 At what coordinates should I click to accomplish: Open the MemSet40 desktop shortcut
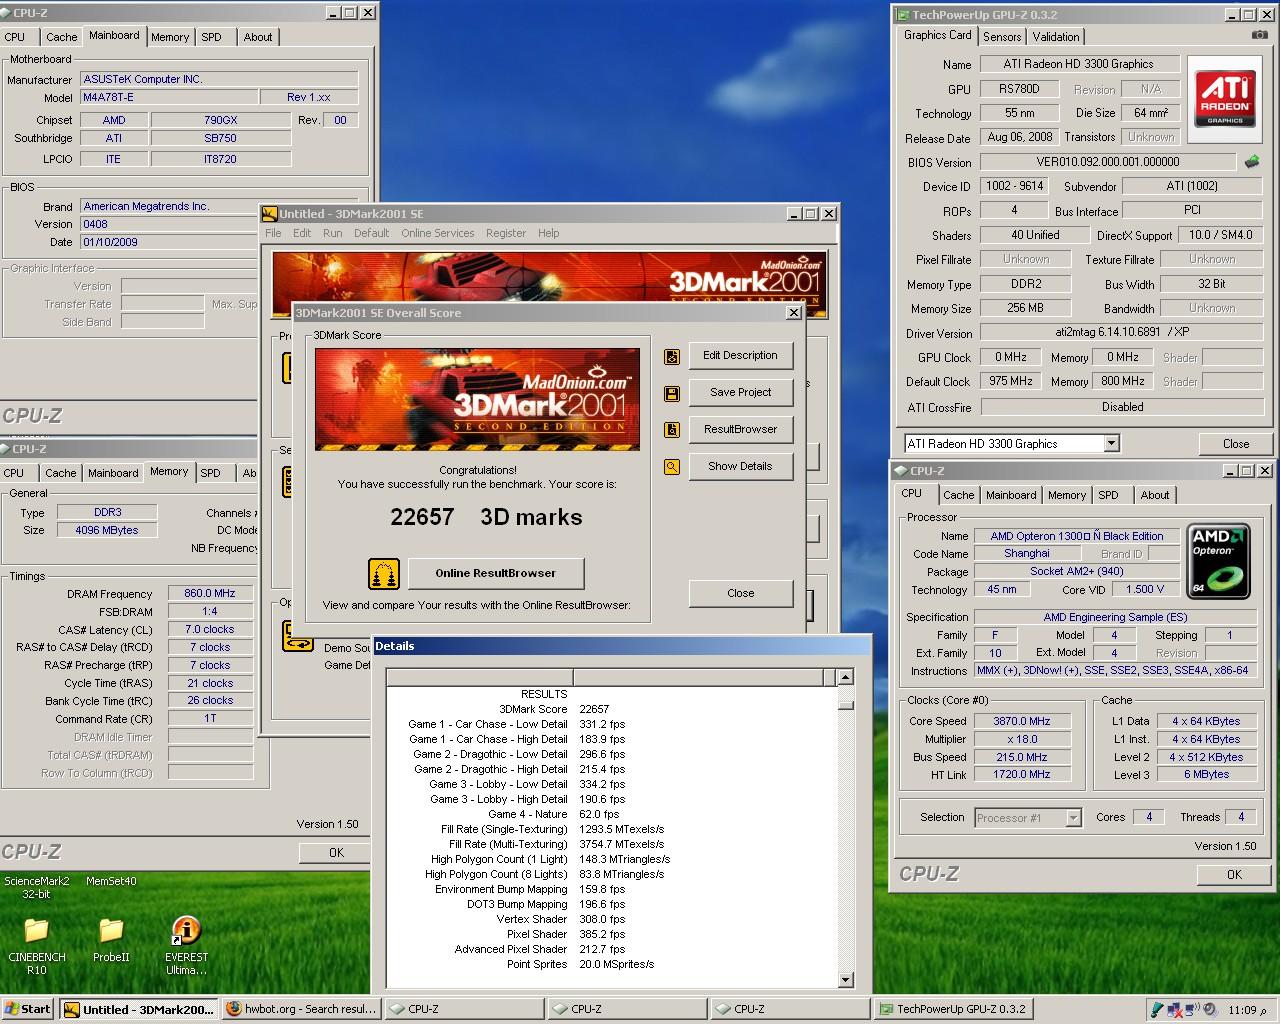tap(111, 881)
